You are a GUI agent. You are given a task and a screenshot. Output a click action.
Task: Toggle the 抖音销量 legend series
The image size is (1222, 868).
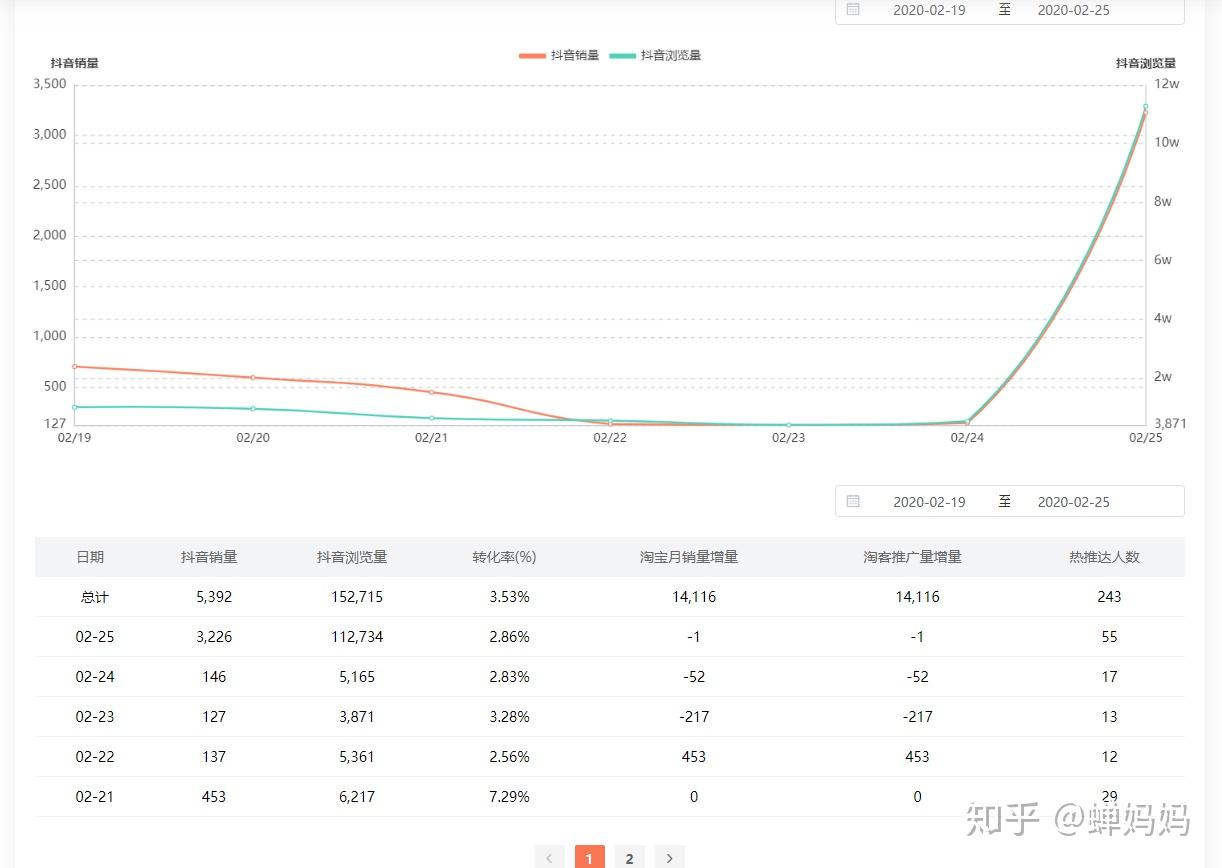point(559,55)
